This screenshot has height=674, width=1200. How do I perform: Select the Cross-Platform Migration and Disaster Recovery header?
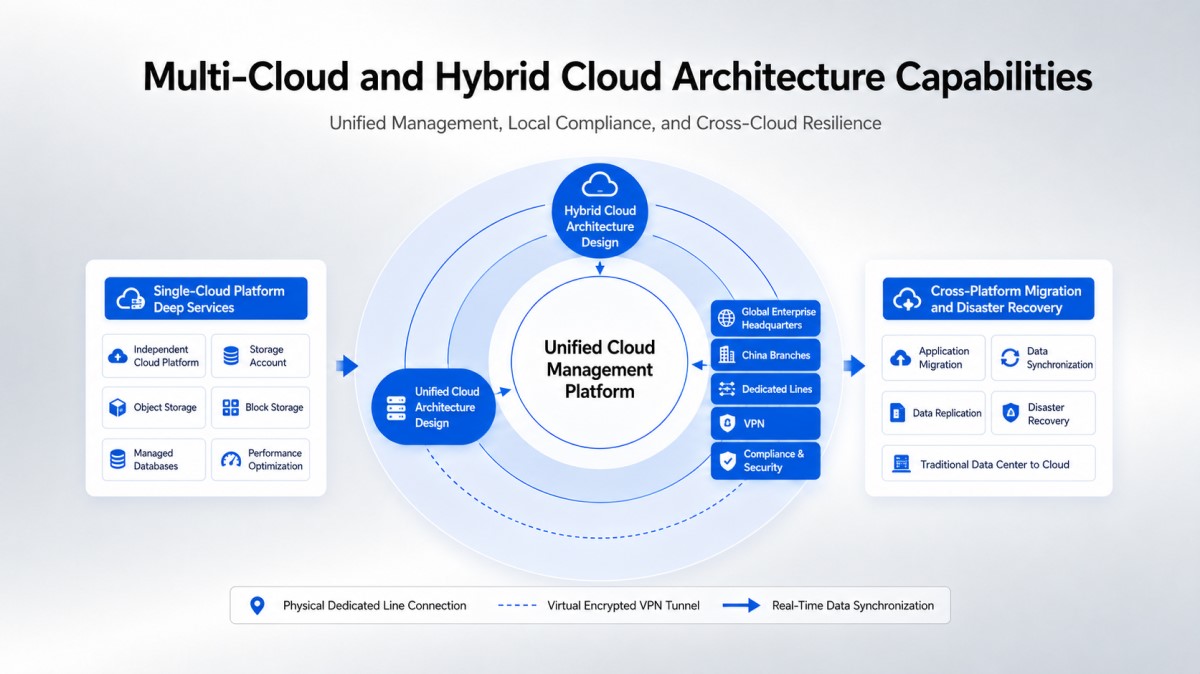988,298
